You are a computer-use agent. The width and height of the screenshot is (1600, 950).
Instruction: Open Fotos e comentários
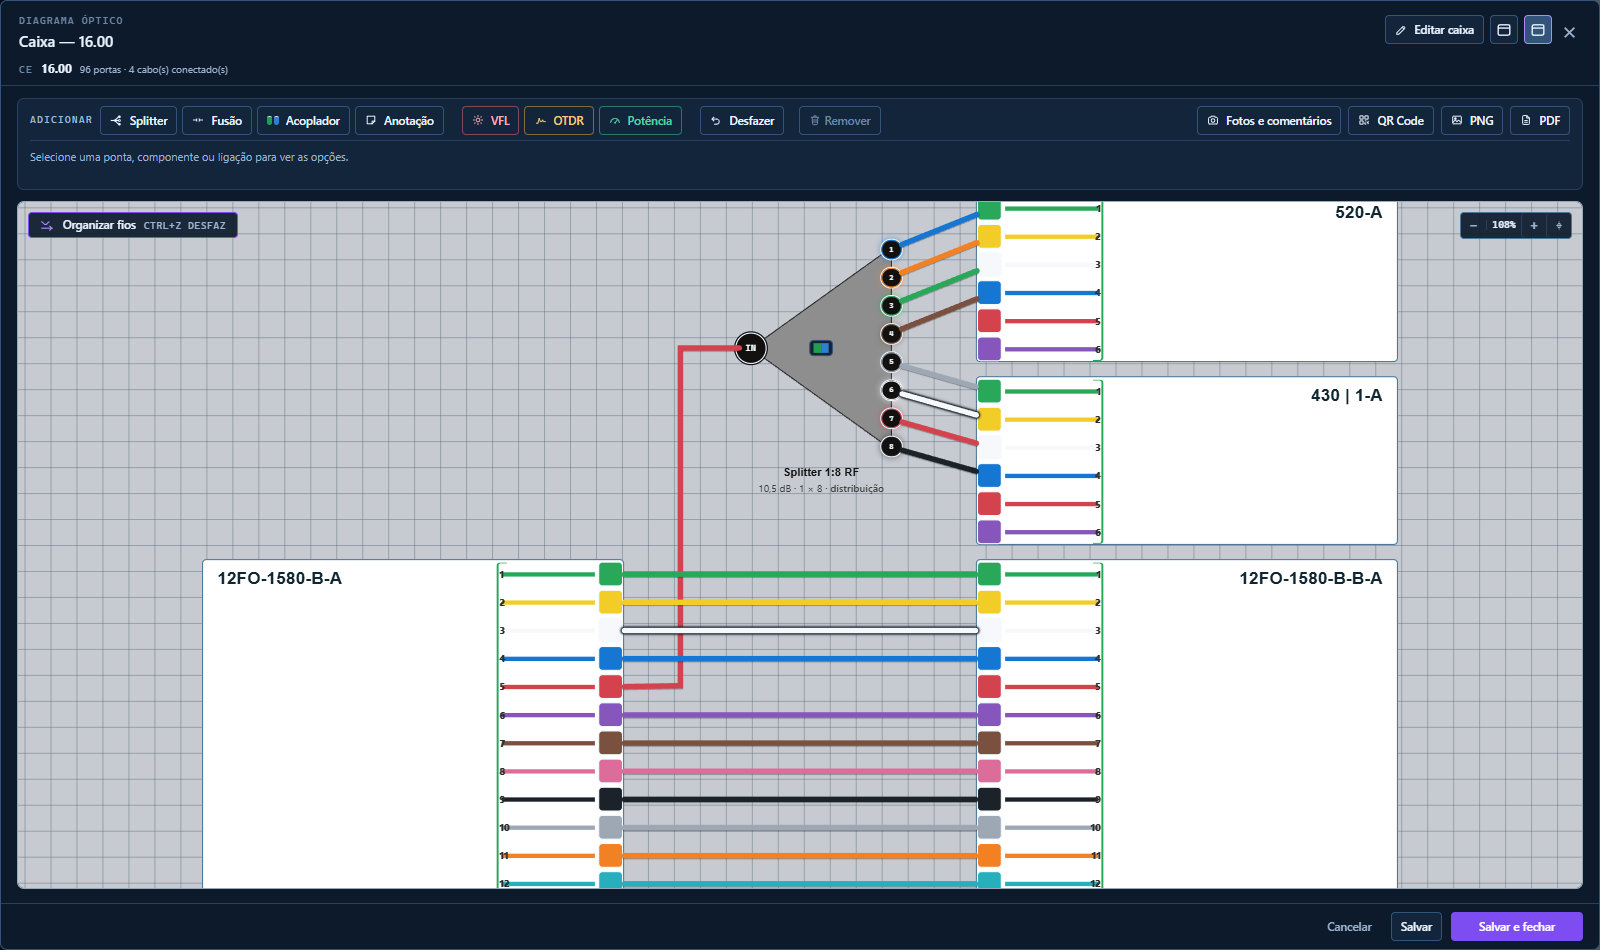[x=1269, y=121]
